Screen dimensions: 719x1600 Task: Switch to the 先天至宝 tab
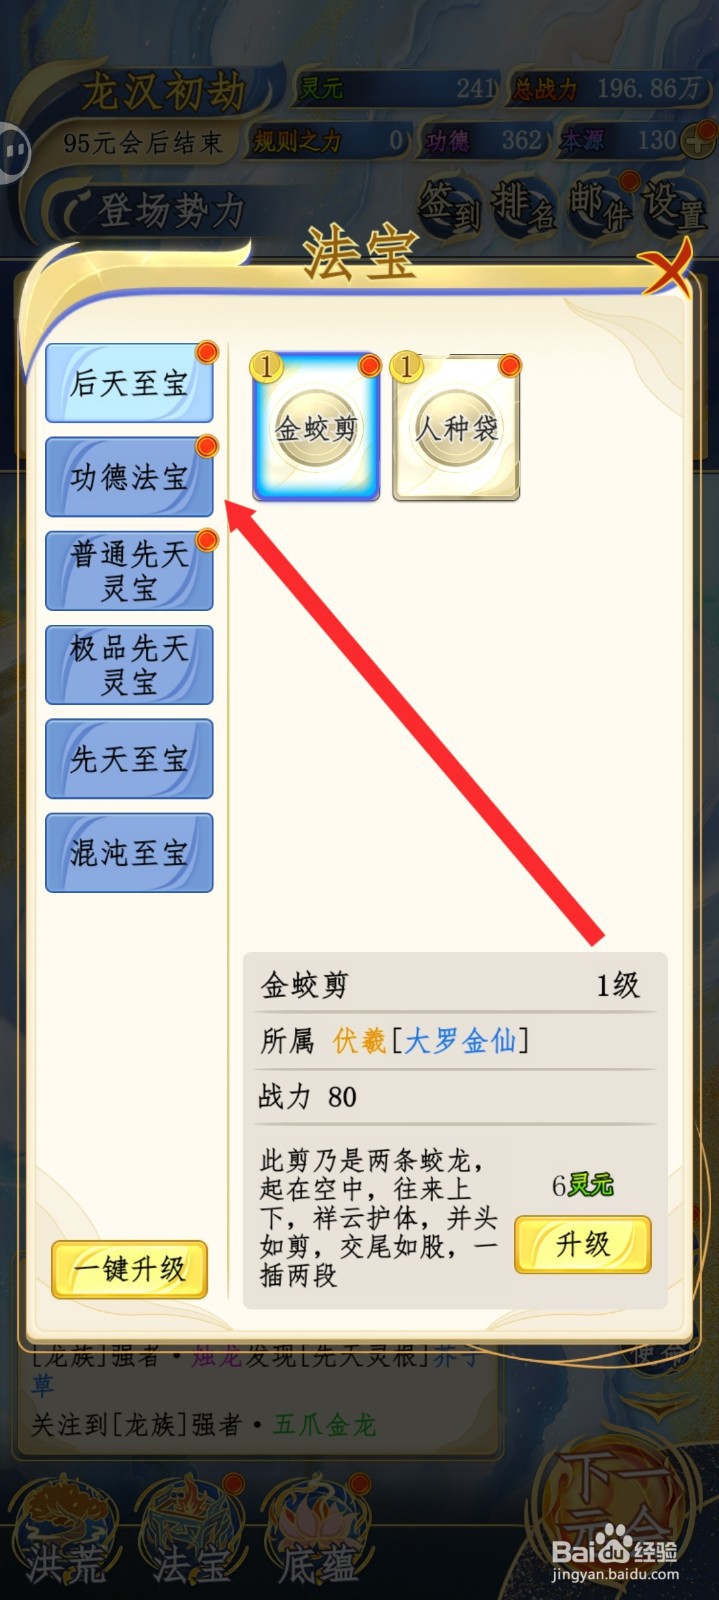pyautogui.click(x=129, y=759)
